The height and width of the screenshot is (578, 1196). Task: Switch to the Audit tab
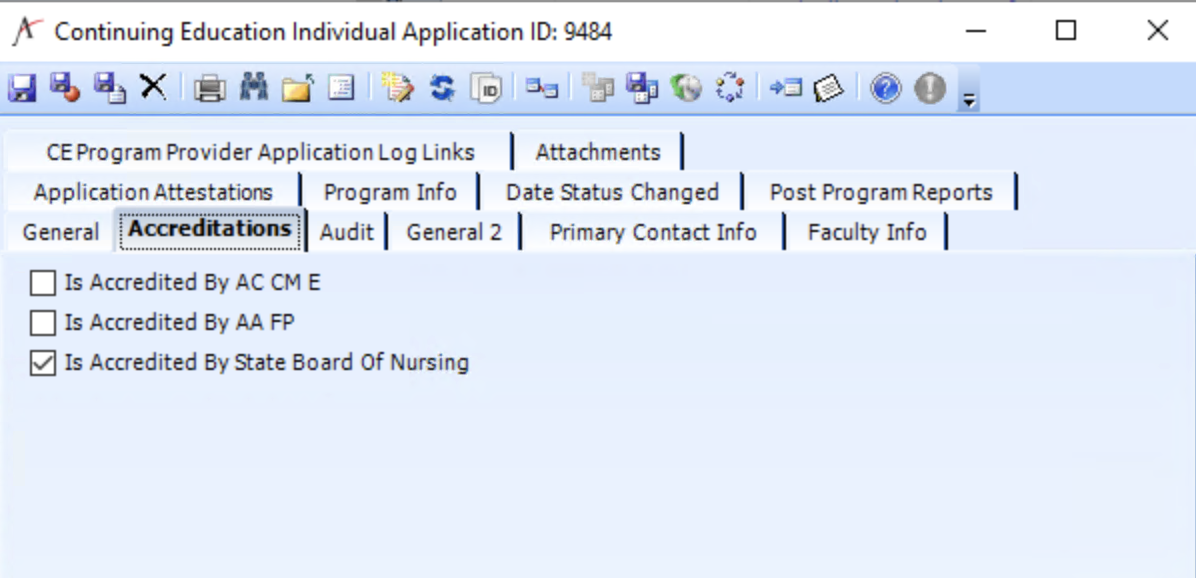tap(347, 231)
